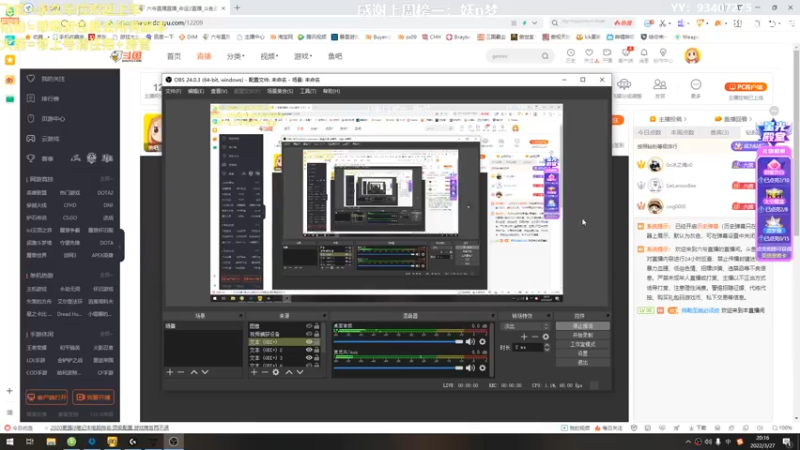The height and width of the screenshot is (450, 800).
Task: Open the user avatar in Douyu header
Action: pos(692,56)
